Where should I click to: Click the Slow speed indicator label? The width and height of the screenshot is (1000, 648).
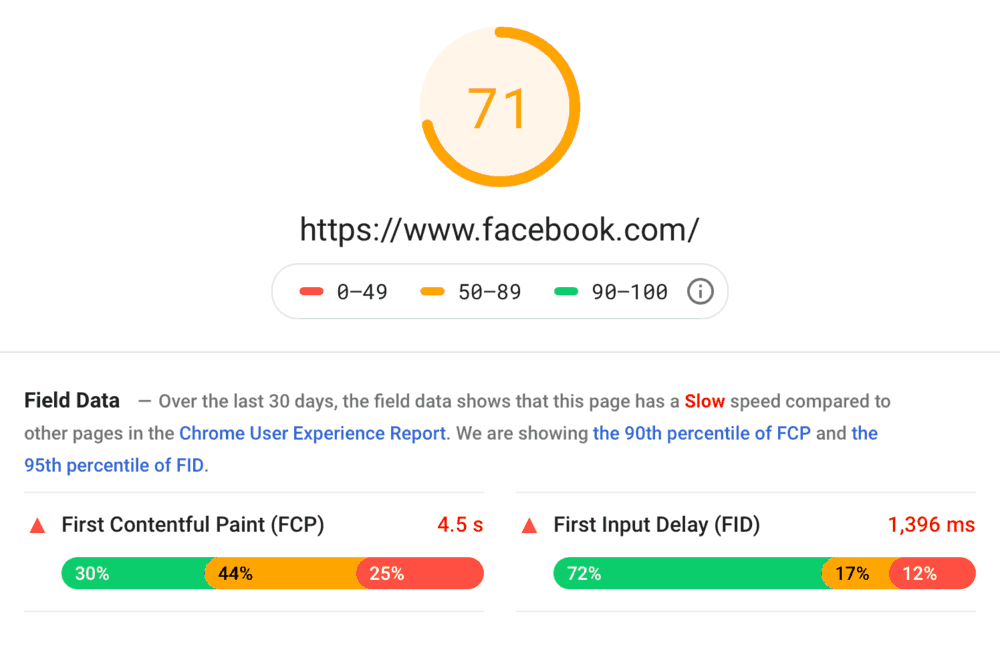coord(705,401)
